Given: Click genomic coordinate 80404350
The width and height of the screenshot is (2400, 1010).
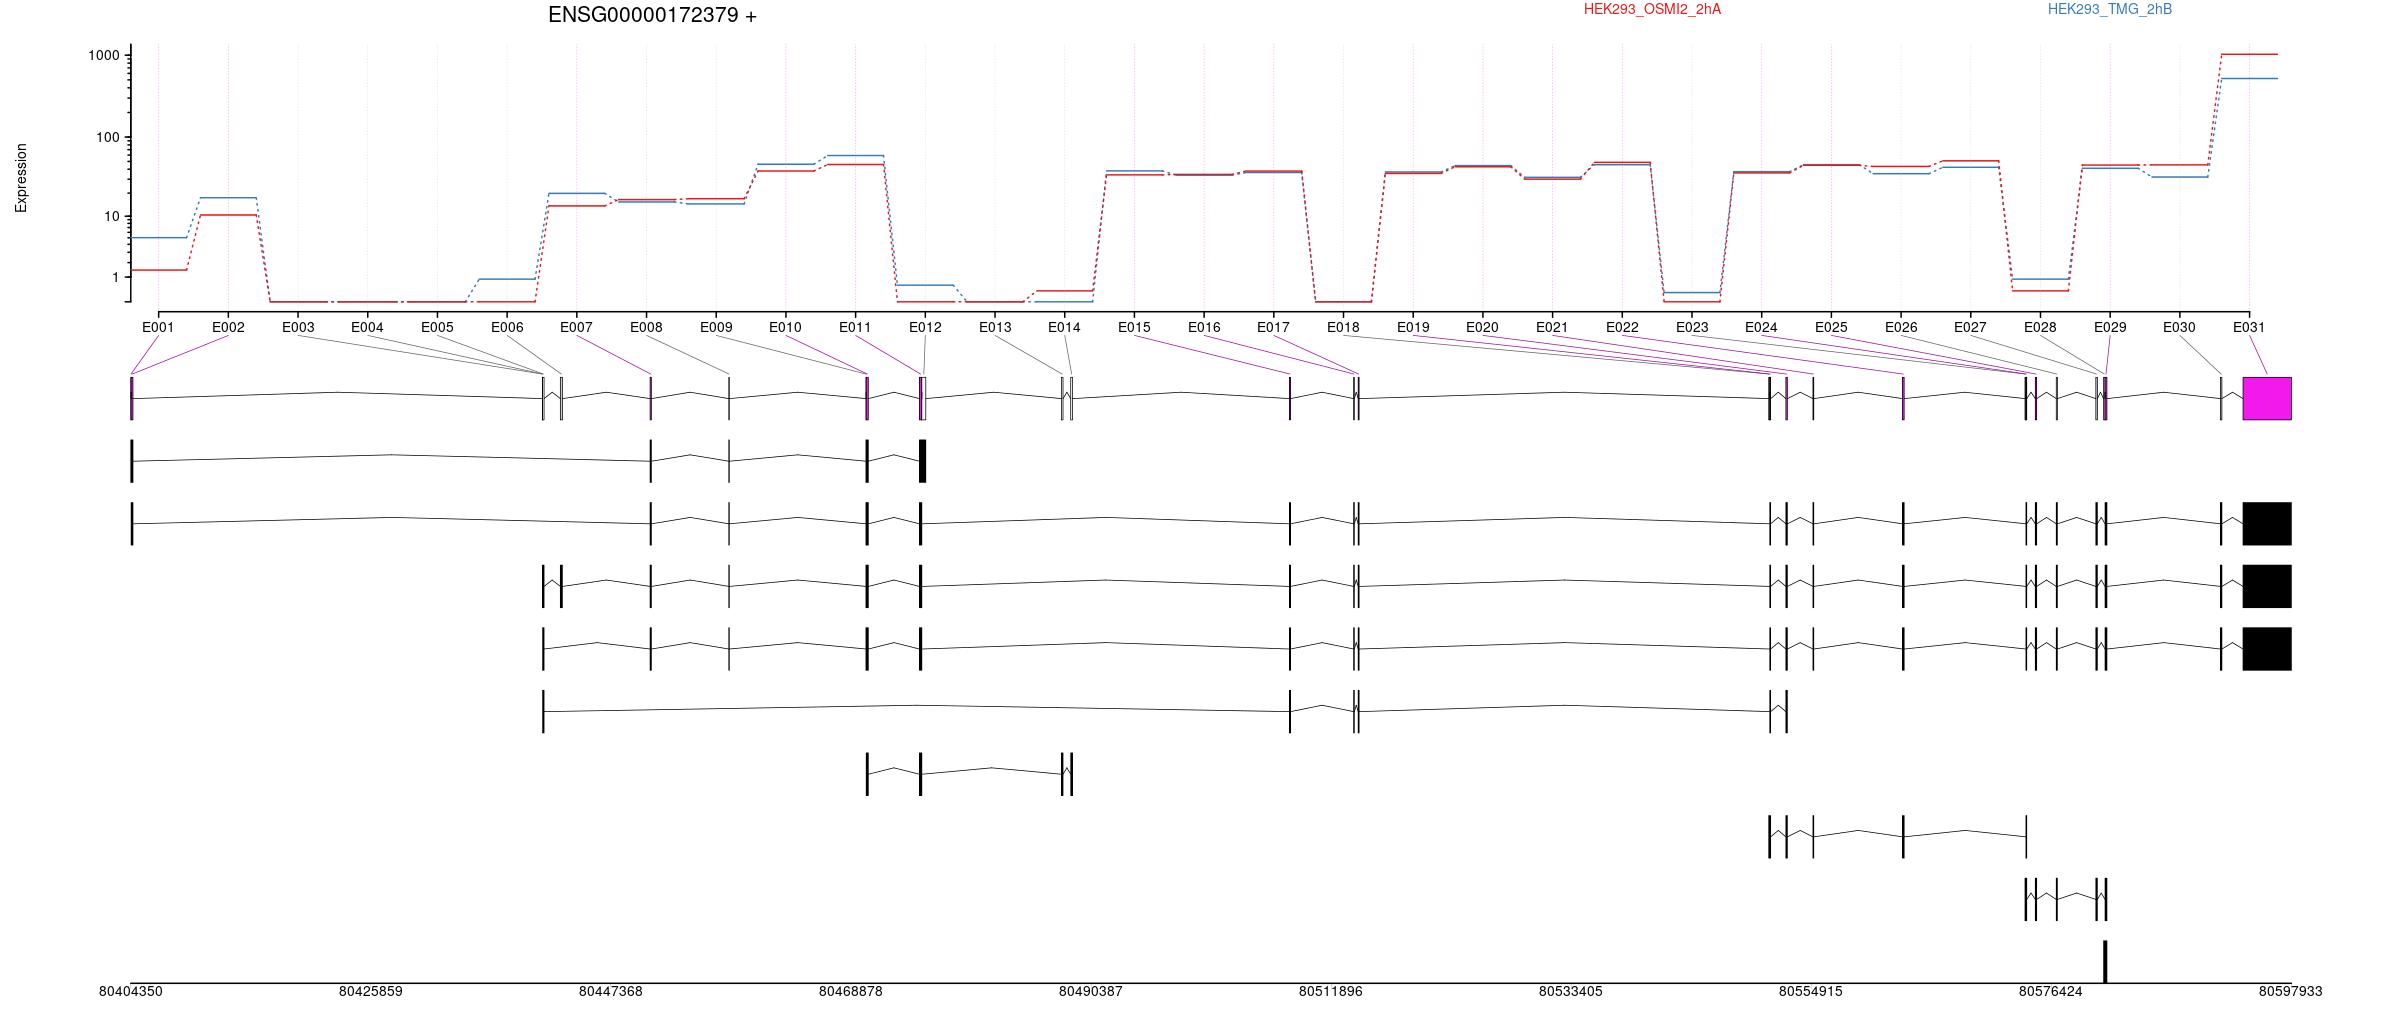Looking at the screenshot, I should point(130,992).
